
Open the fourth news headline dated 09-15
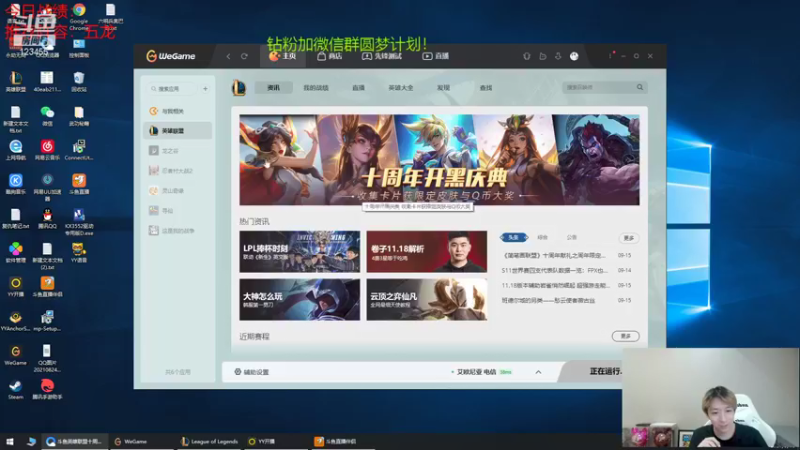pyautogui.click(x=548, y=301)
